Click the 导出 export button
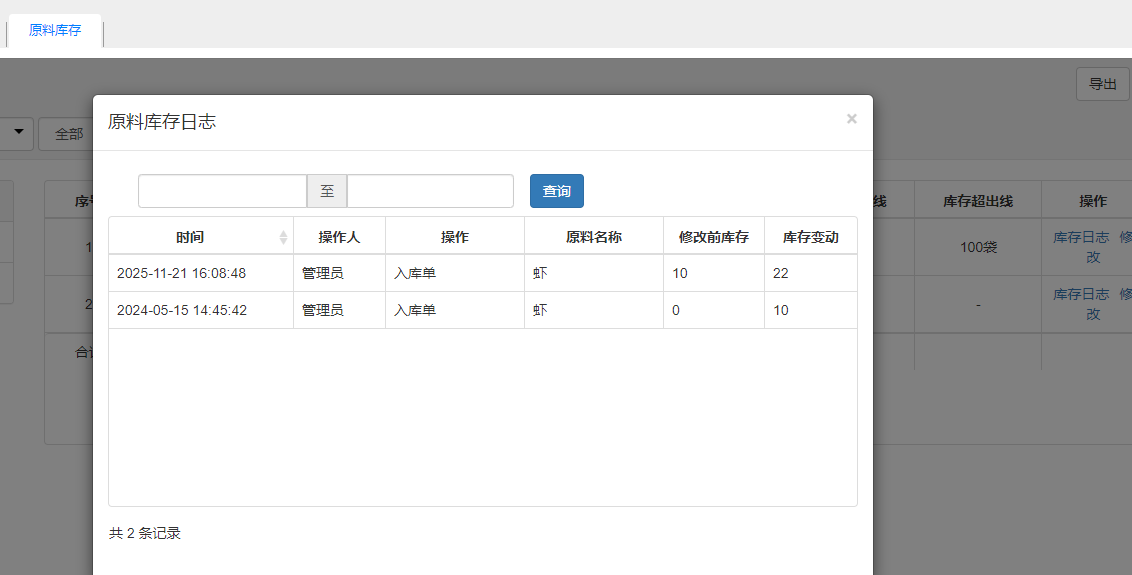 click(x=1102, y=84)
